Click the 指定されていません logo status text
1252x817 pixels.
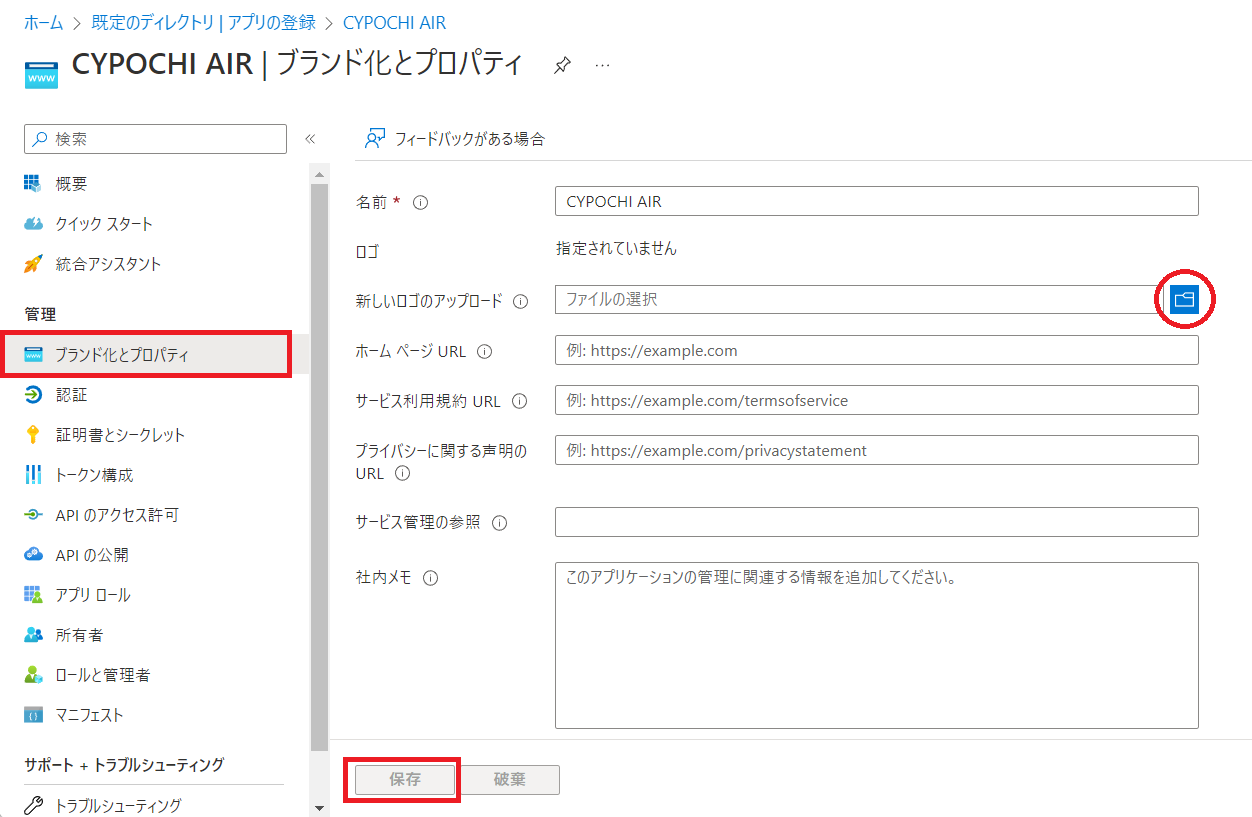(x=616, y=249)
